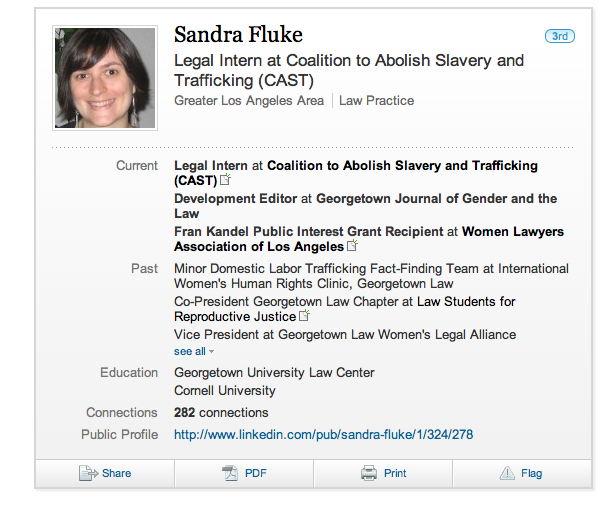Click the printer icon

click(369, 473)
